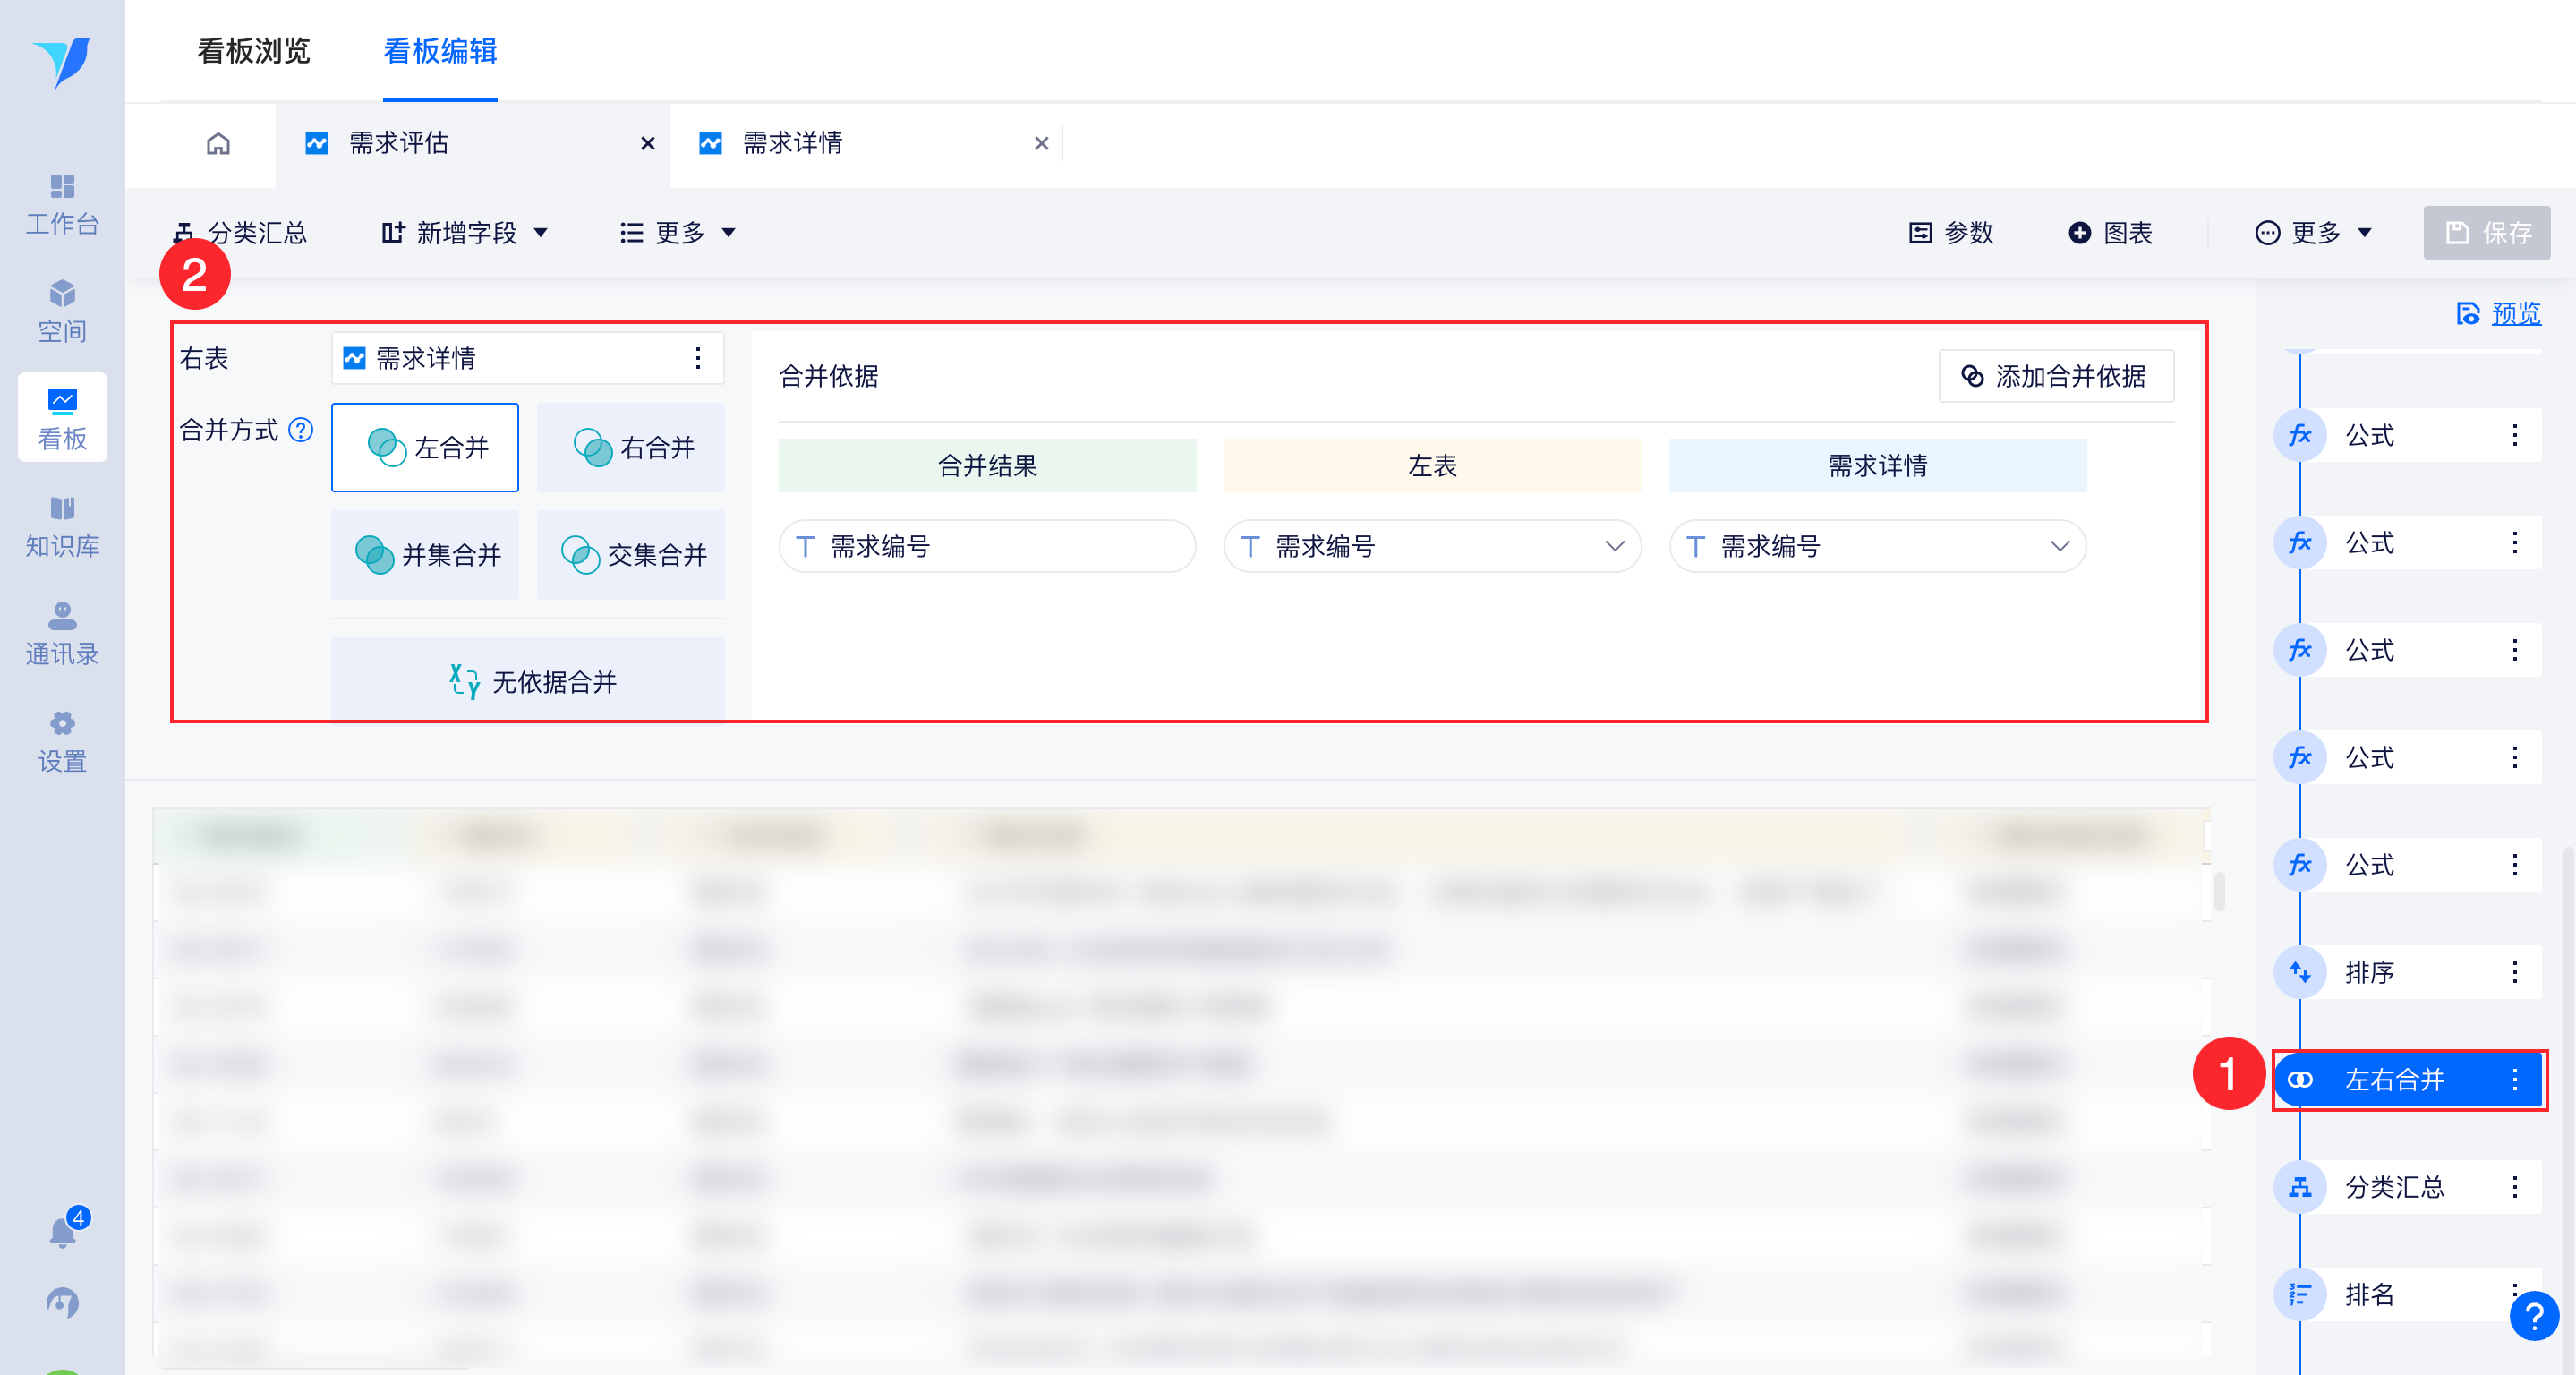Screen dimensions: 2576x1375
Task: Click the 合并方式 help question icon
Action: (301, 430)
